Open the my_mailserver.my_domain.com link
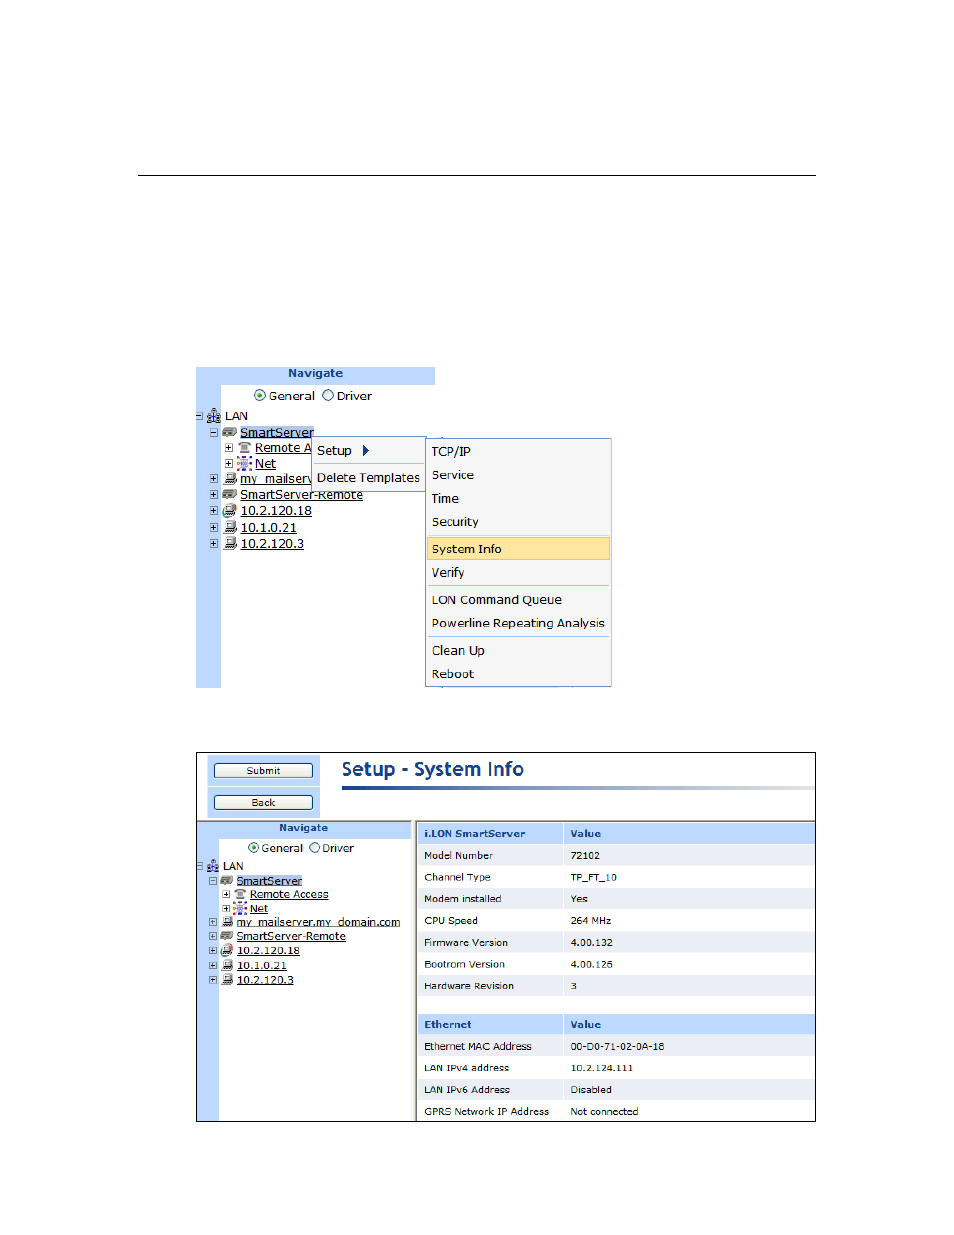Image resolution: width=954 pixels, height=1235 pixels. click(x=318, y=922)
